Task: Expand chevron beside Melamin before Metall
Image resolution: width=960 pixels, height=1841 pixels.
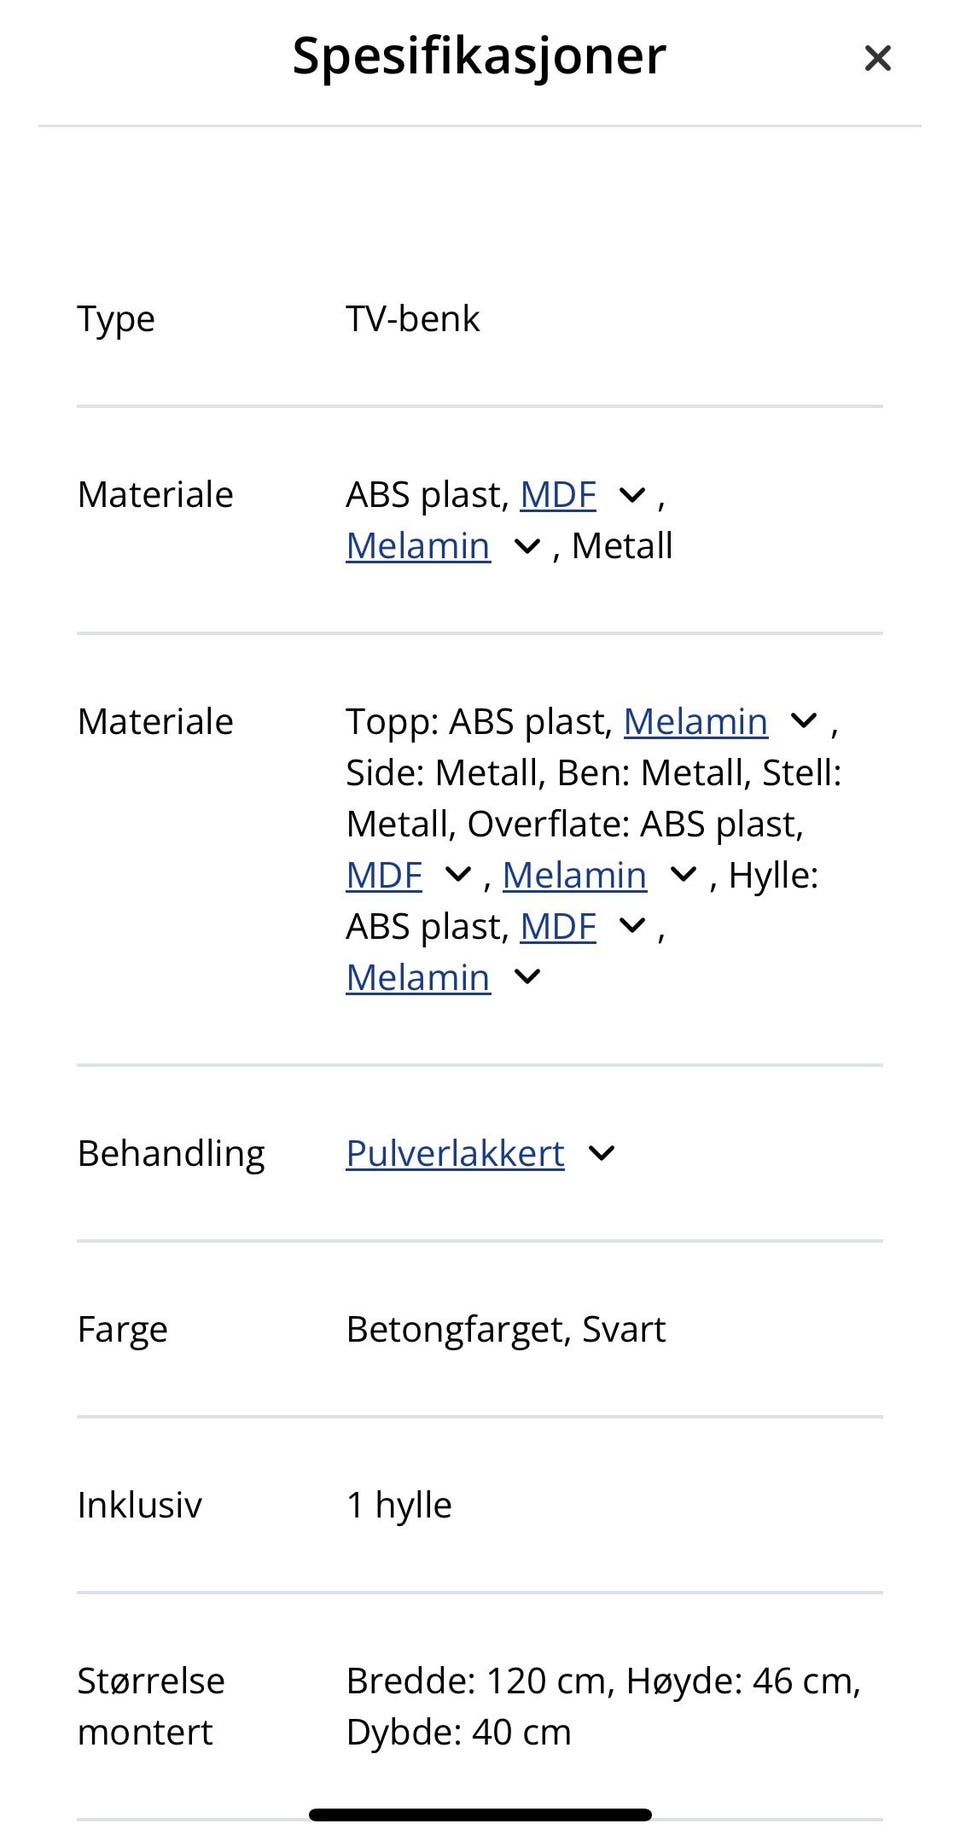Action: point(527,546)
